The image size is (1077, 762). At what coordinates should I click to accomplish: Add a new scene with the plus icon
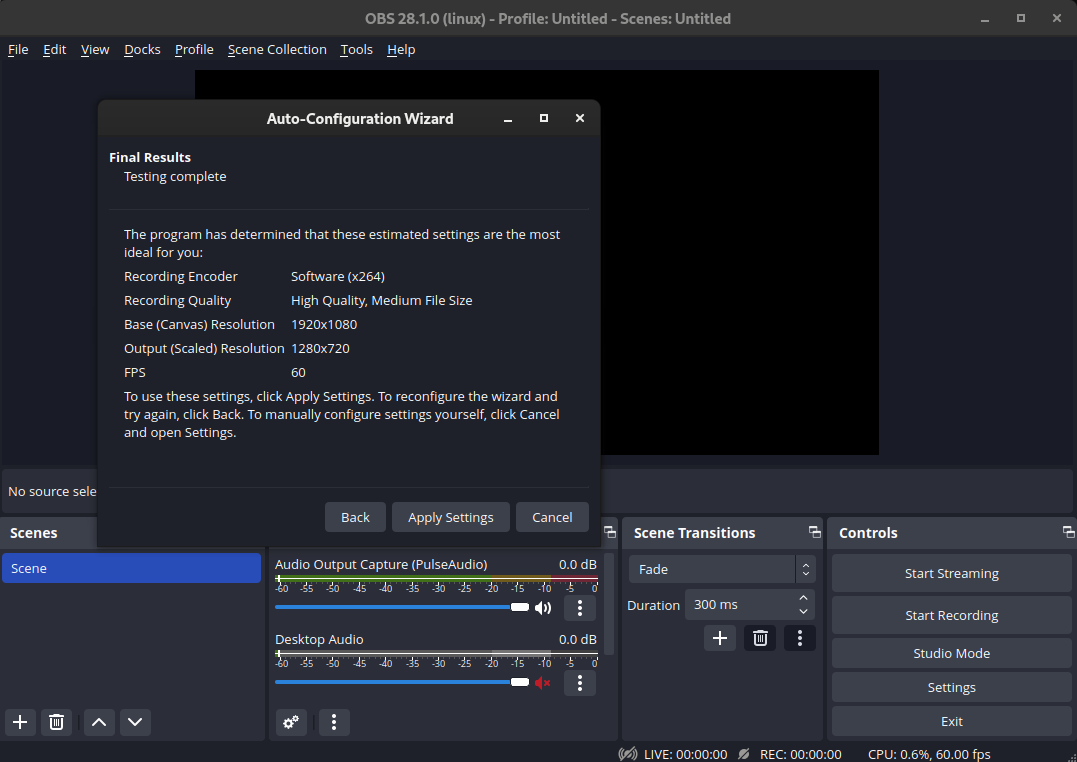pyautogui.click(x=19, y=722)
